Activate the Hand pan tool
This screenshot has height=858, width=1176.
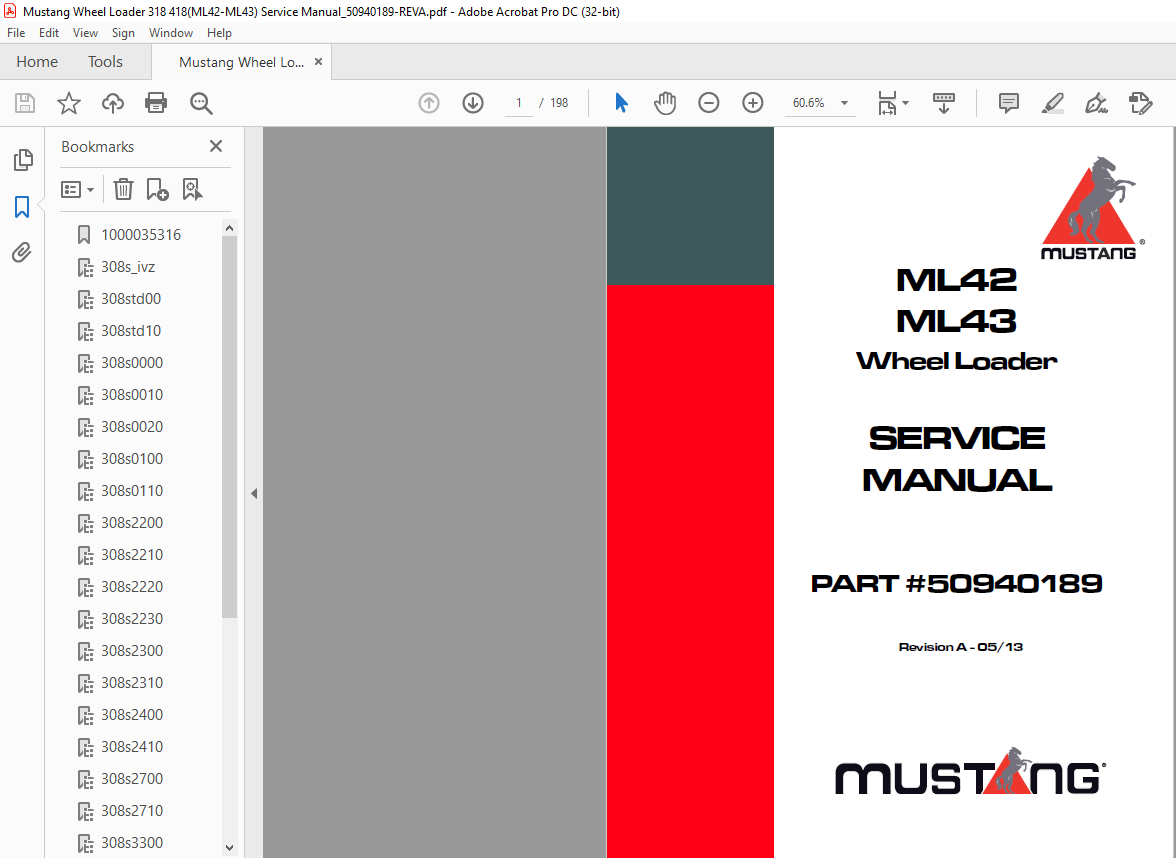click(x=664, y=103)
